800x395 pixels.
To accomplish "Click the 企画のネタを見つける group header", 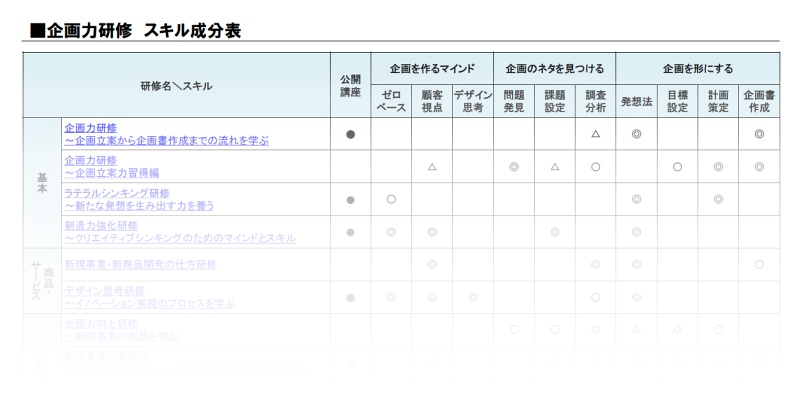I will point(555,68).
